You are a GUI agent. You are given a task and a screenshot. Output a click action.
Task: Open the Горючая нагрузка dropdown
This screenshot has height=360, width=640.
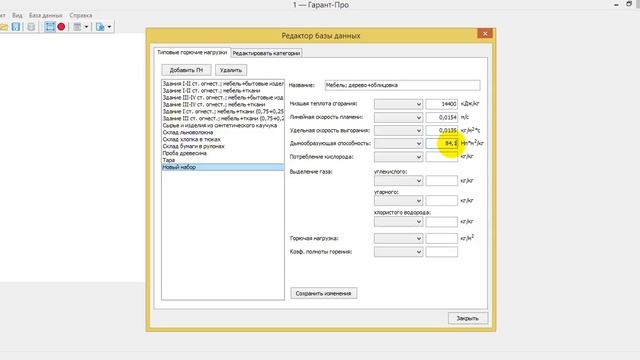[398, 238]
